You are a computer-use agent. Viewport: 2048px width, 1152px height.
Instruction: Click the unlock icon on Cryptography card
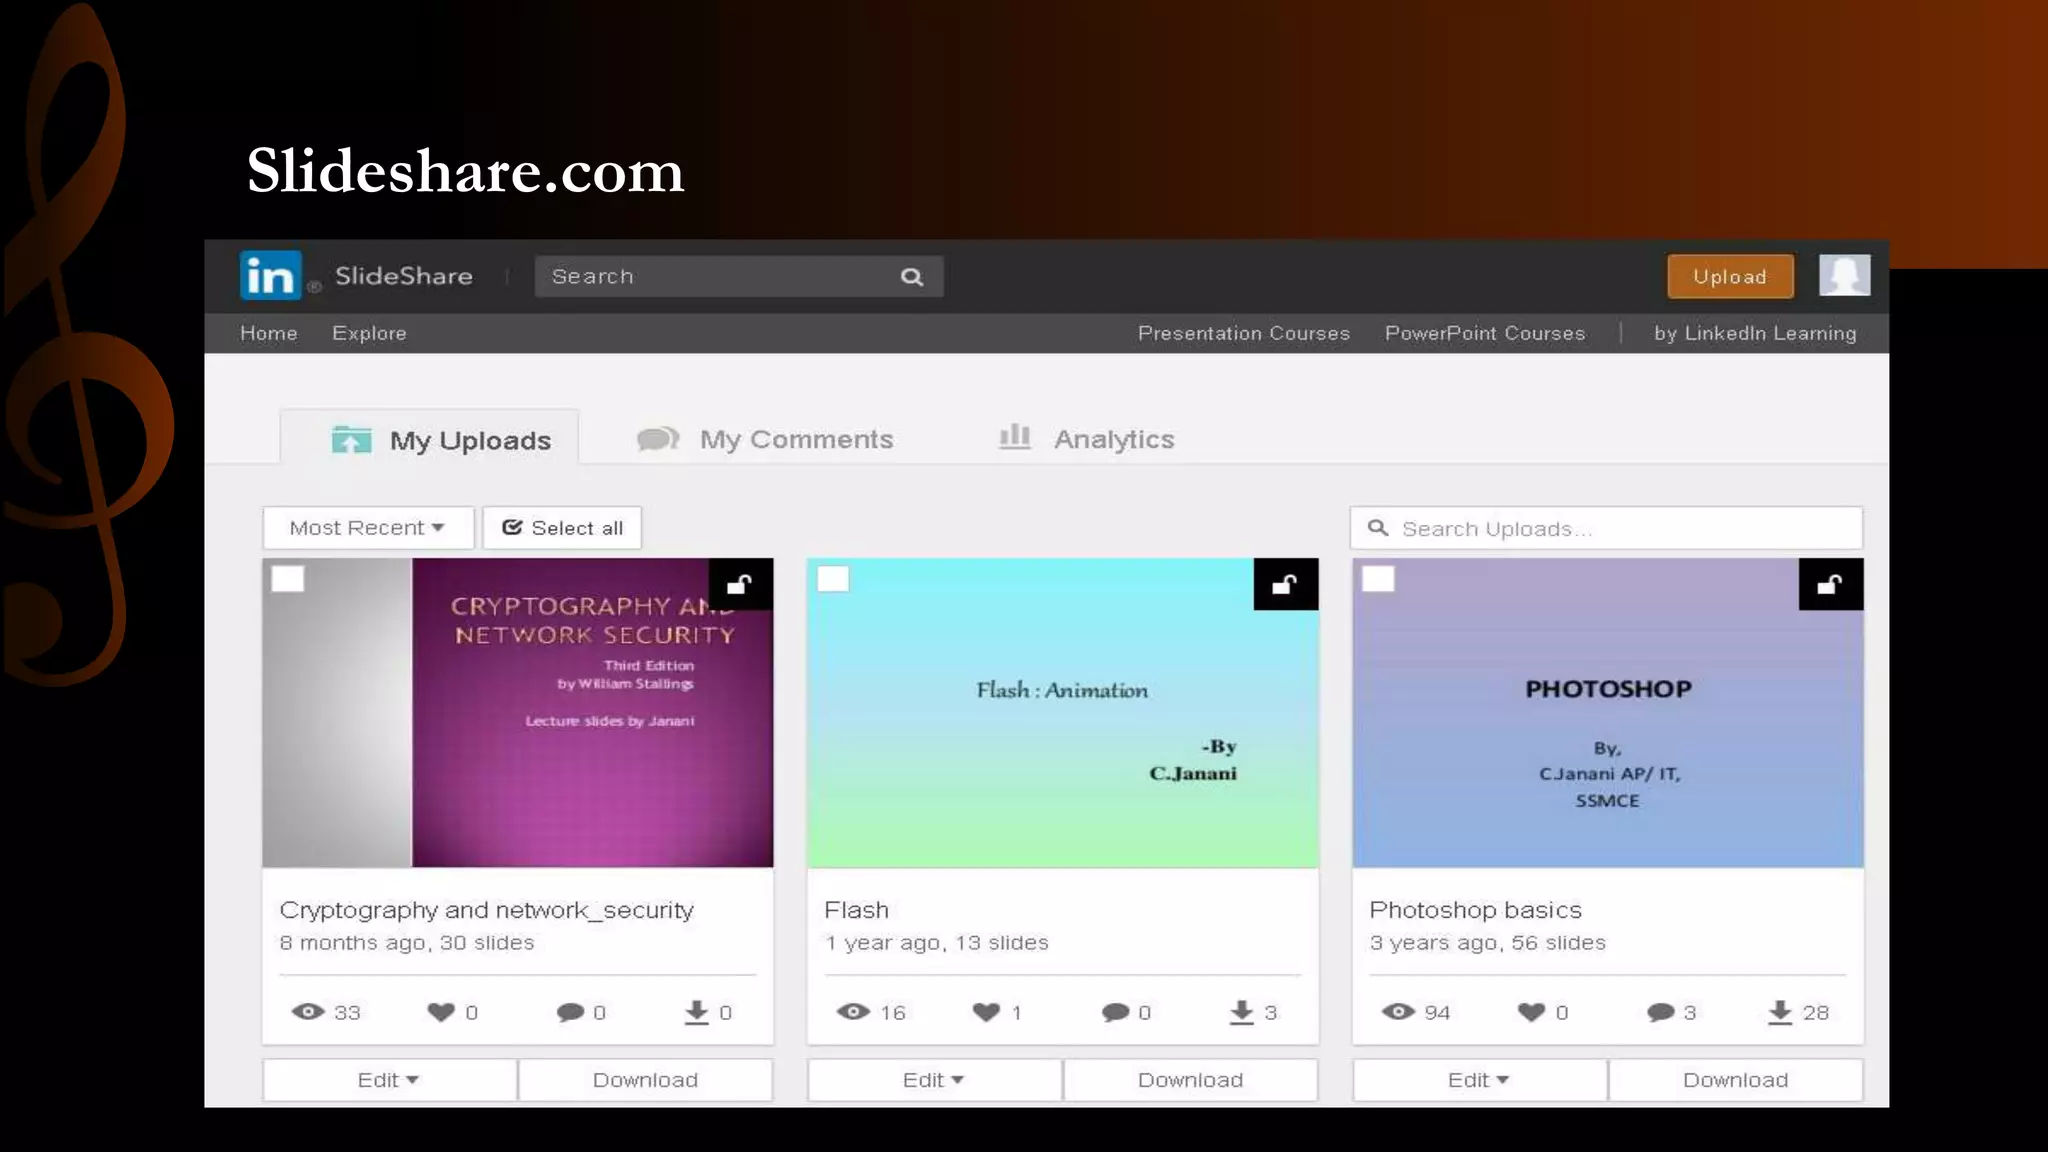tap(740, 584)
